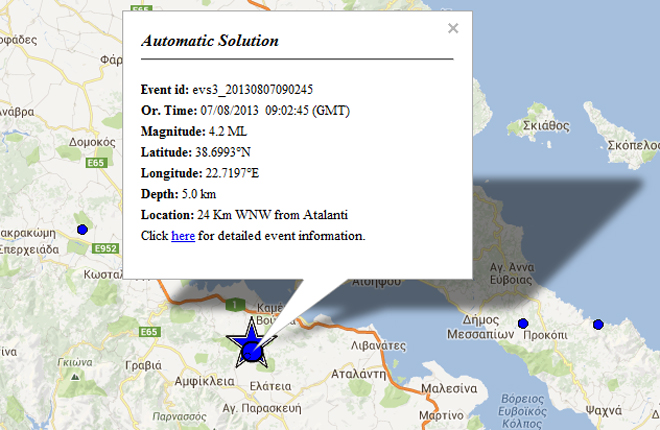Click the E952 road shield
The height and width of the screenshot is (430, 660).
point(105,248)
